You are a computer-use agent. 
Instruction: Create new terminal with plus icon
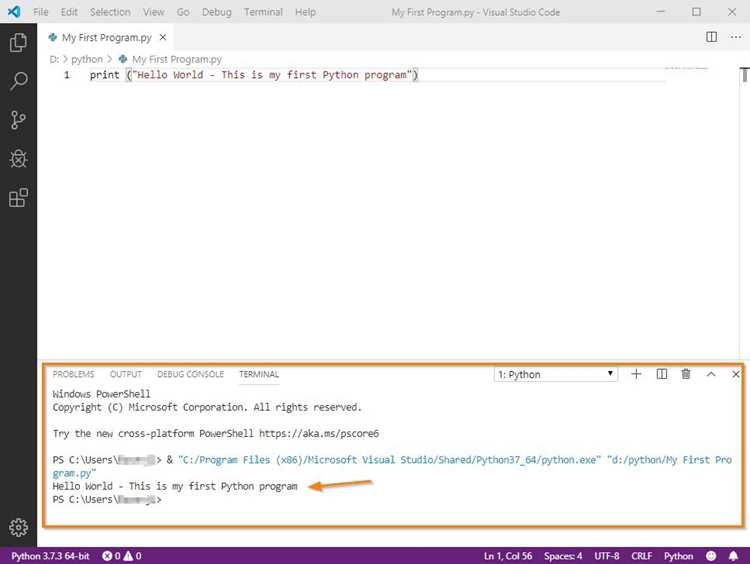(x=636, y=374)
